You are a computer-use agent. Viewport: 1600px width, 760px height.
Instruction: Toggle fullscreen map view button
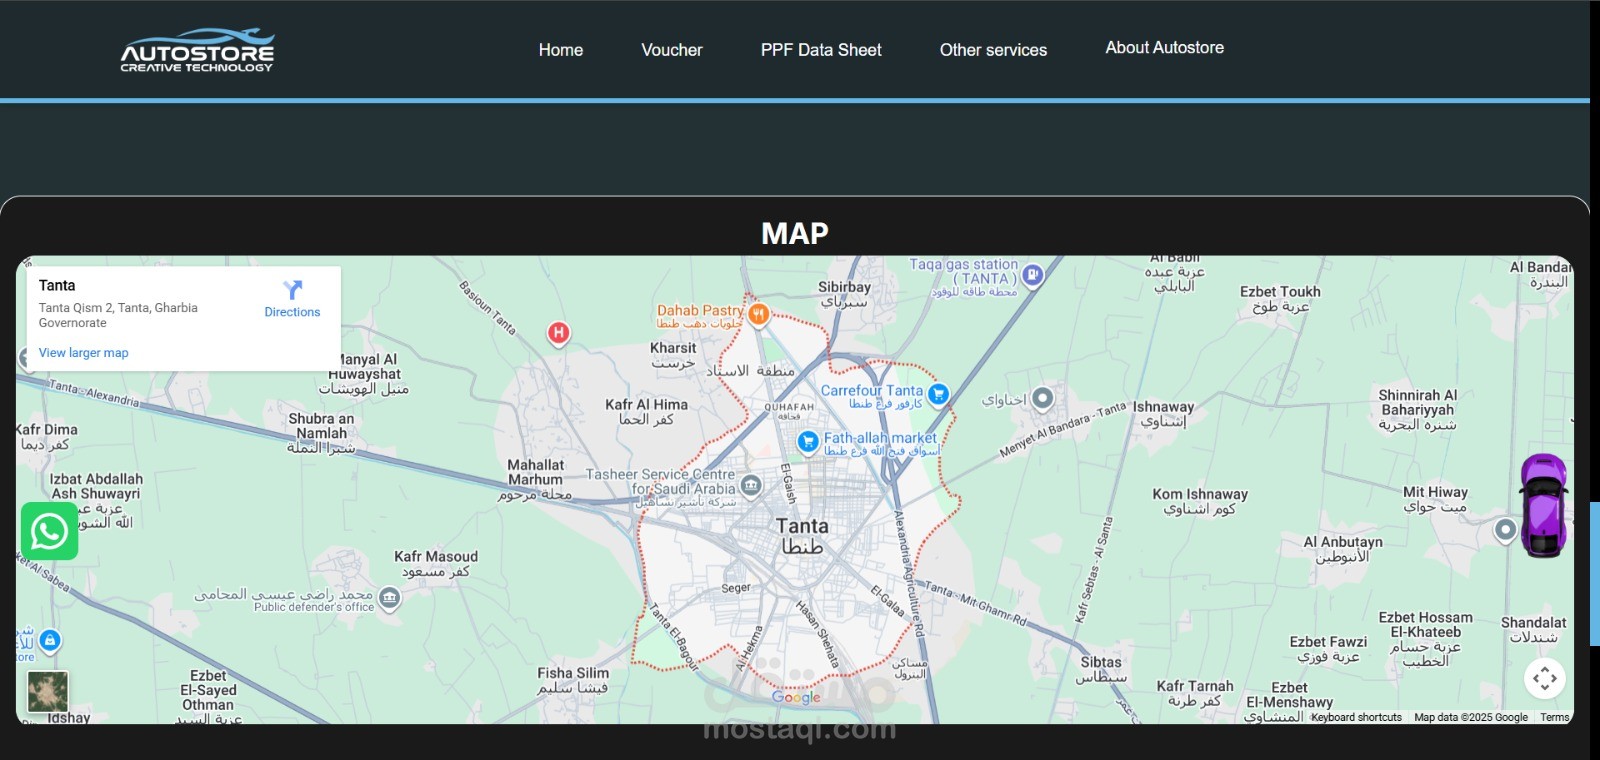1545,679
